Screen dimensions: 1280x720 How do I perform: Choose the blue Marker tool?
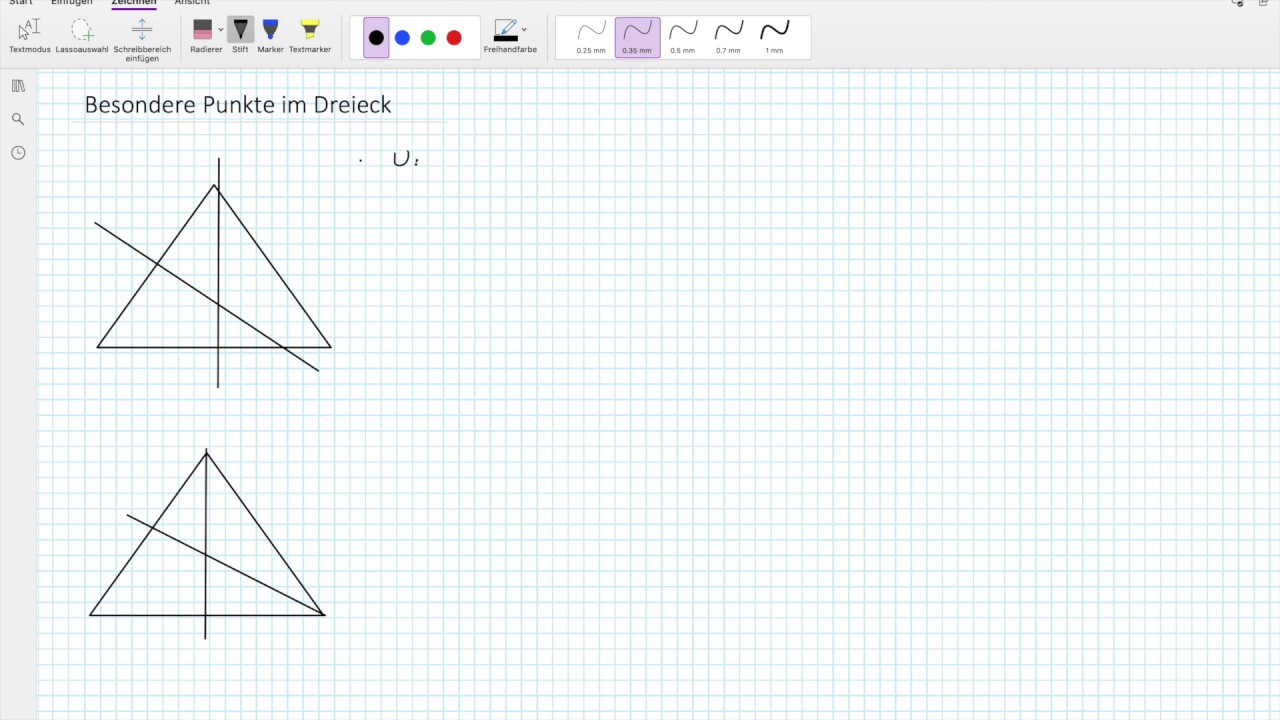click(270, 36)
